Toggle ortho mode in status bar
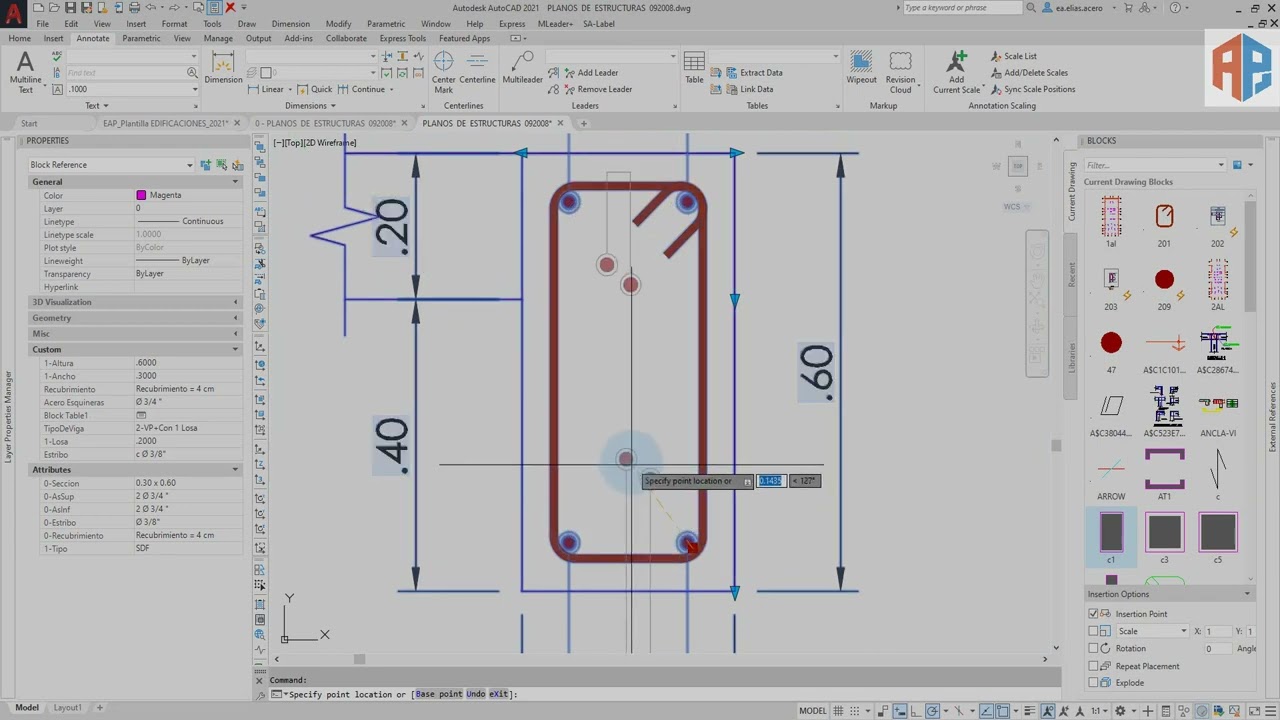Viewport: 1280px width, 720px height. click(x=915, y=711)
